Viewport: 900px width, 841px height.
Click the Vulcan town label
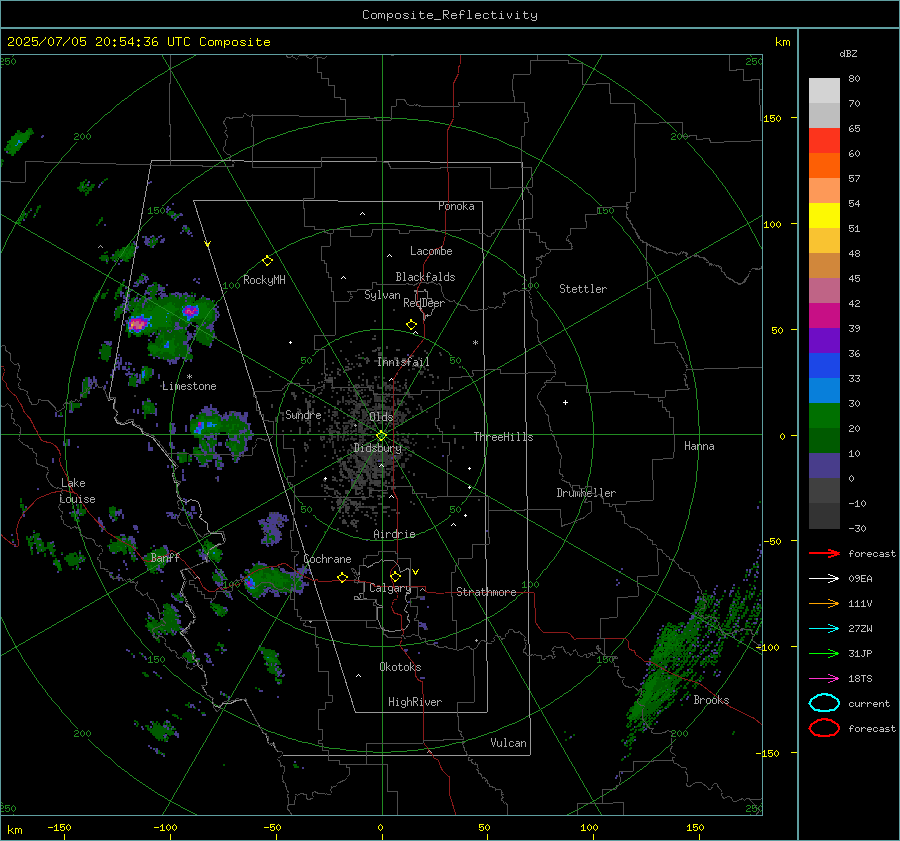(509, 743)
